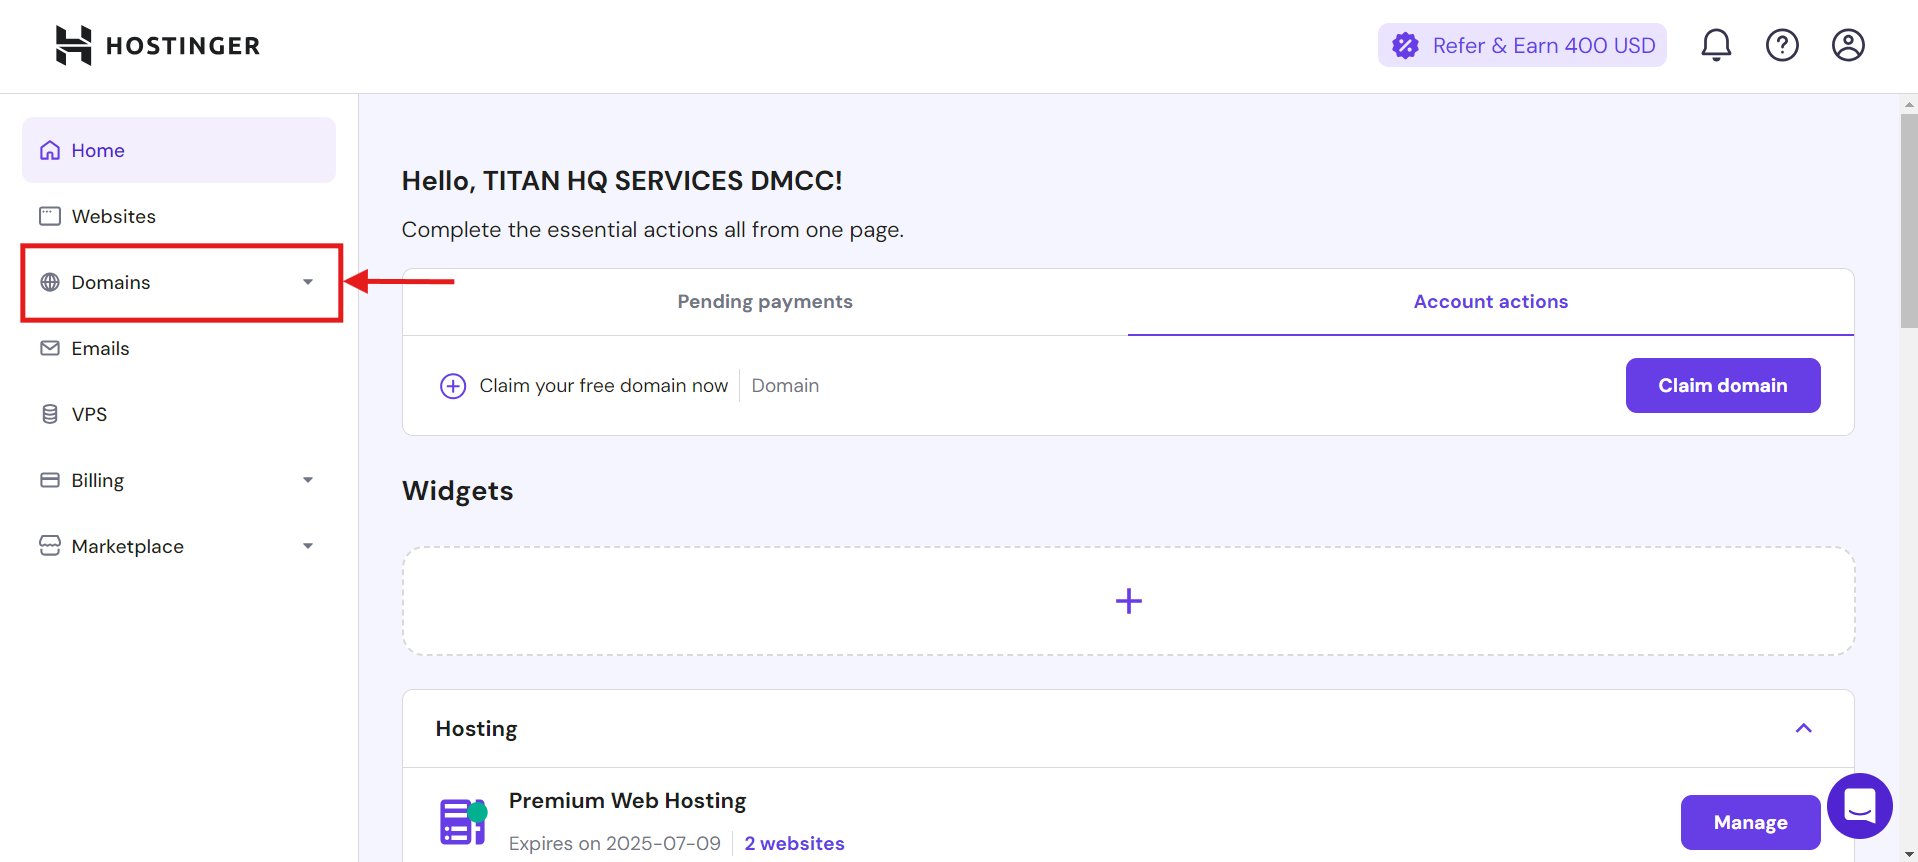
Task: Click the Expires on 2025-07-09 text
Action: tap(615, 843)
